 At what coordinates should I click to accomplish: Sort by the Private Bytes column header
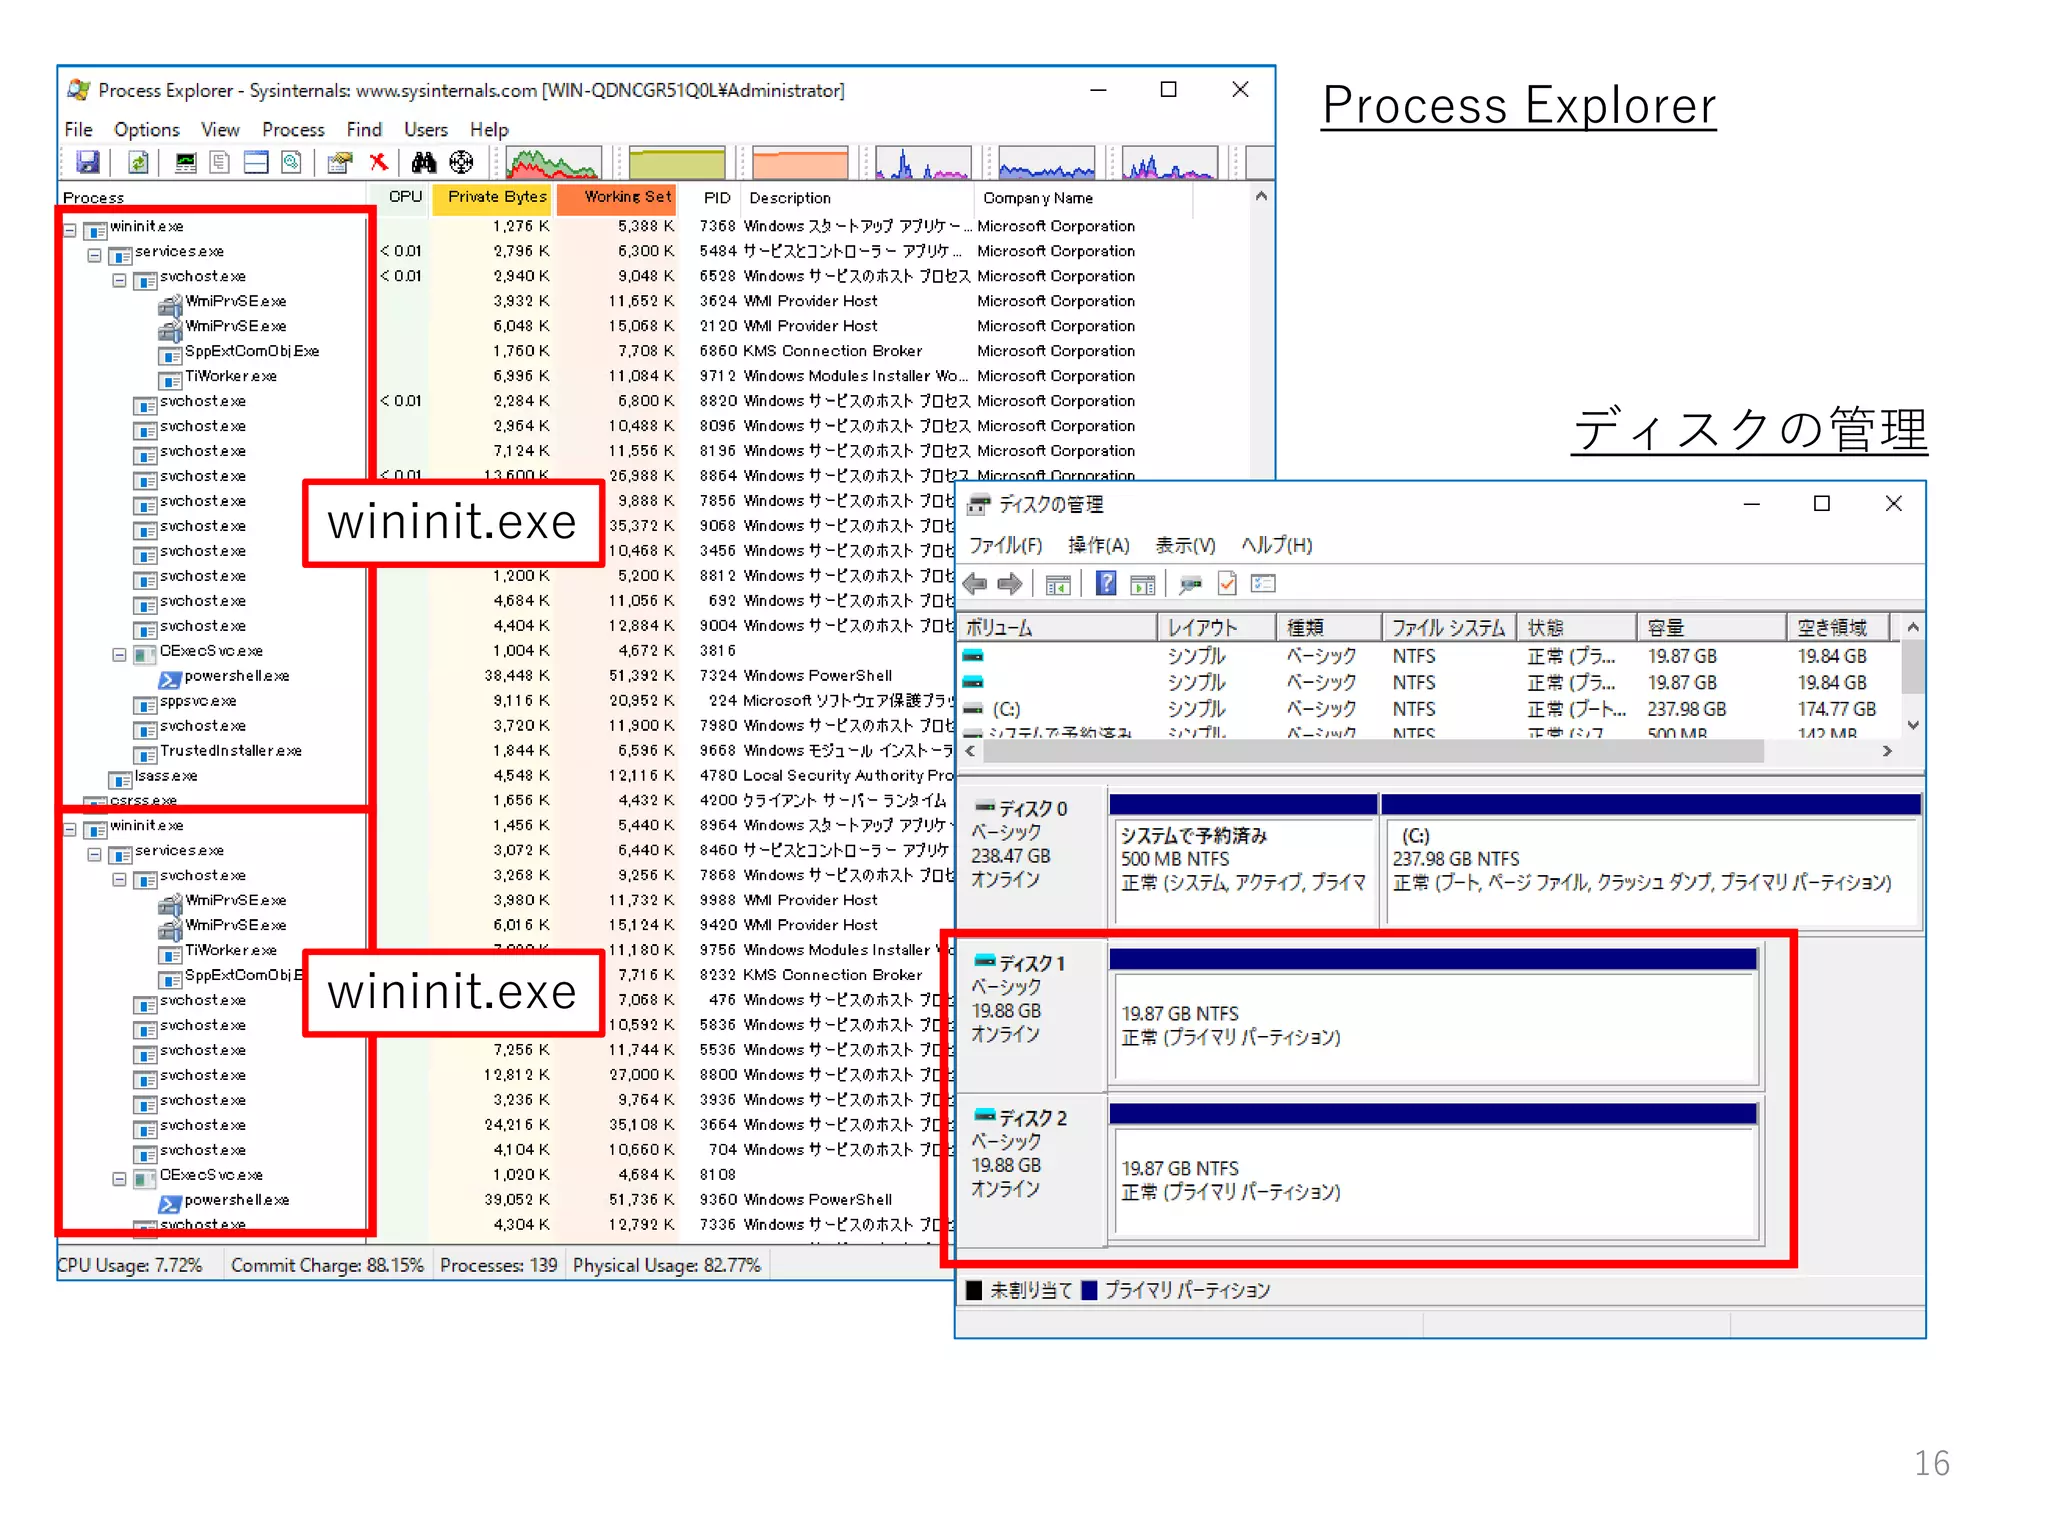pos(494,197)
